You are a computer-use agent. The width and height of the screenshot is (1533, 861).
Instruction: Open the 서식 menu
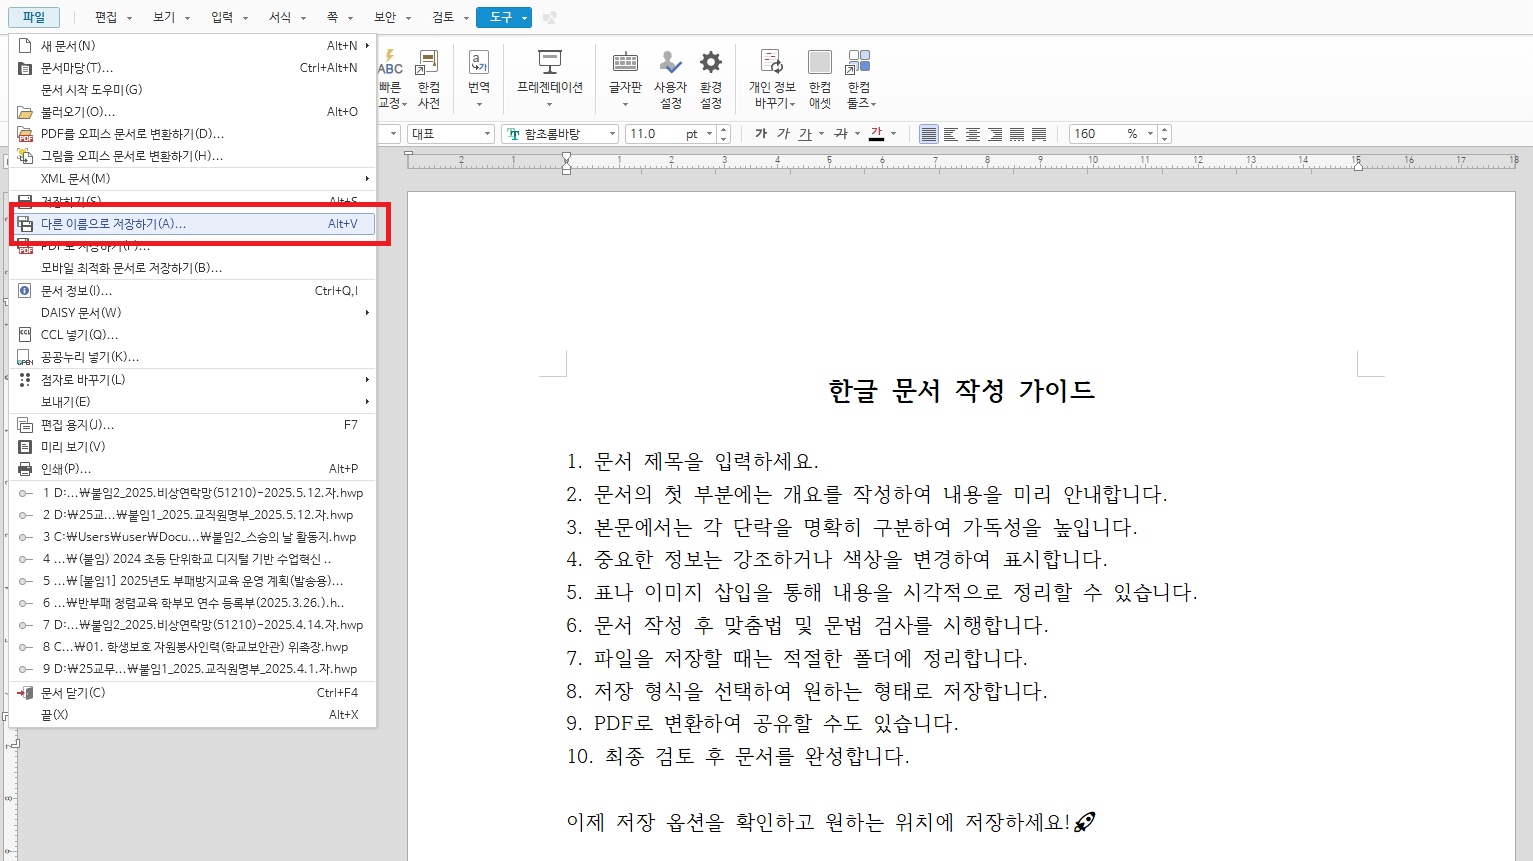pyautogui.click(x=280, y=17)
